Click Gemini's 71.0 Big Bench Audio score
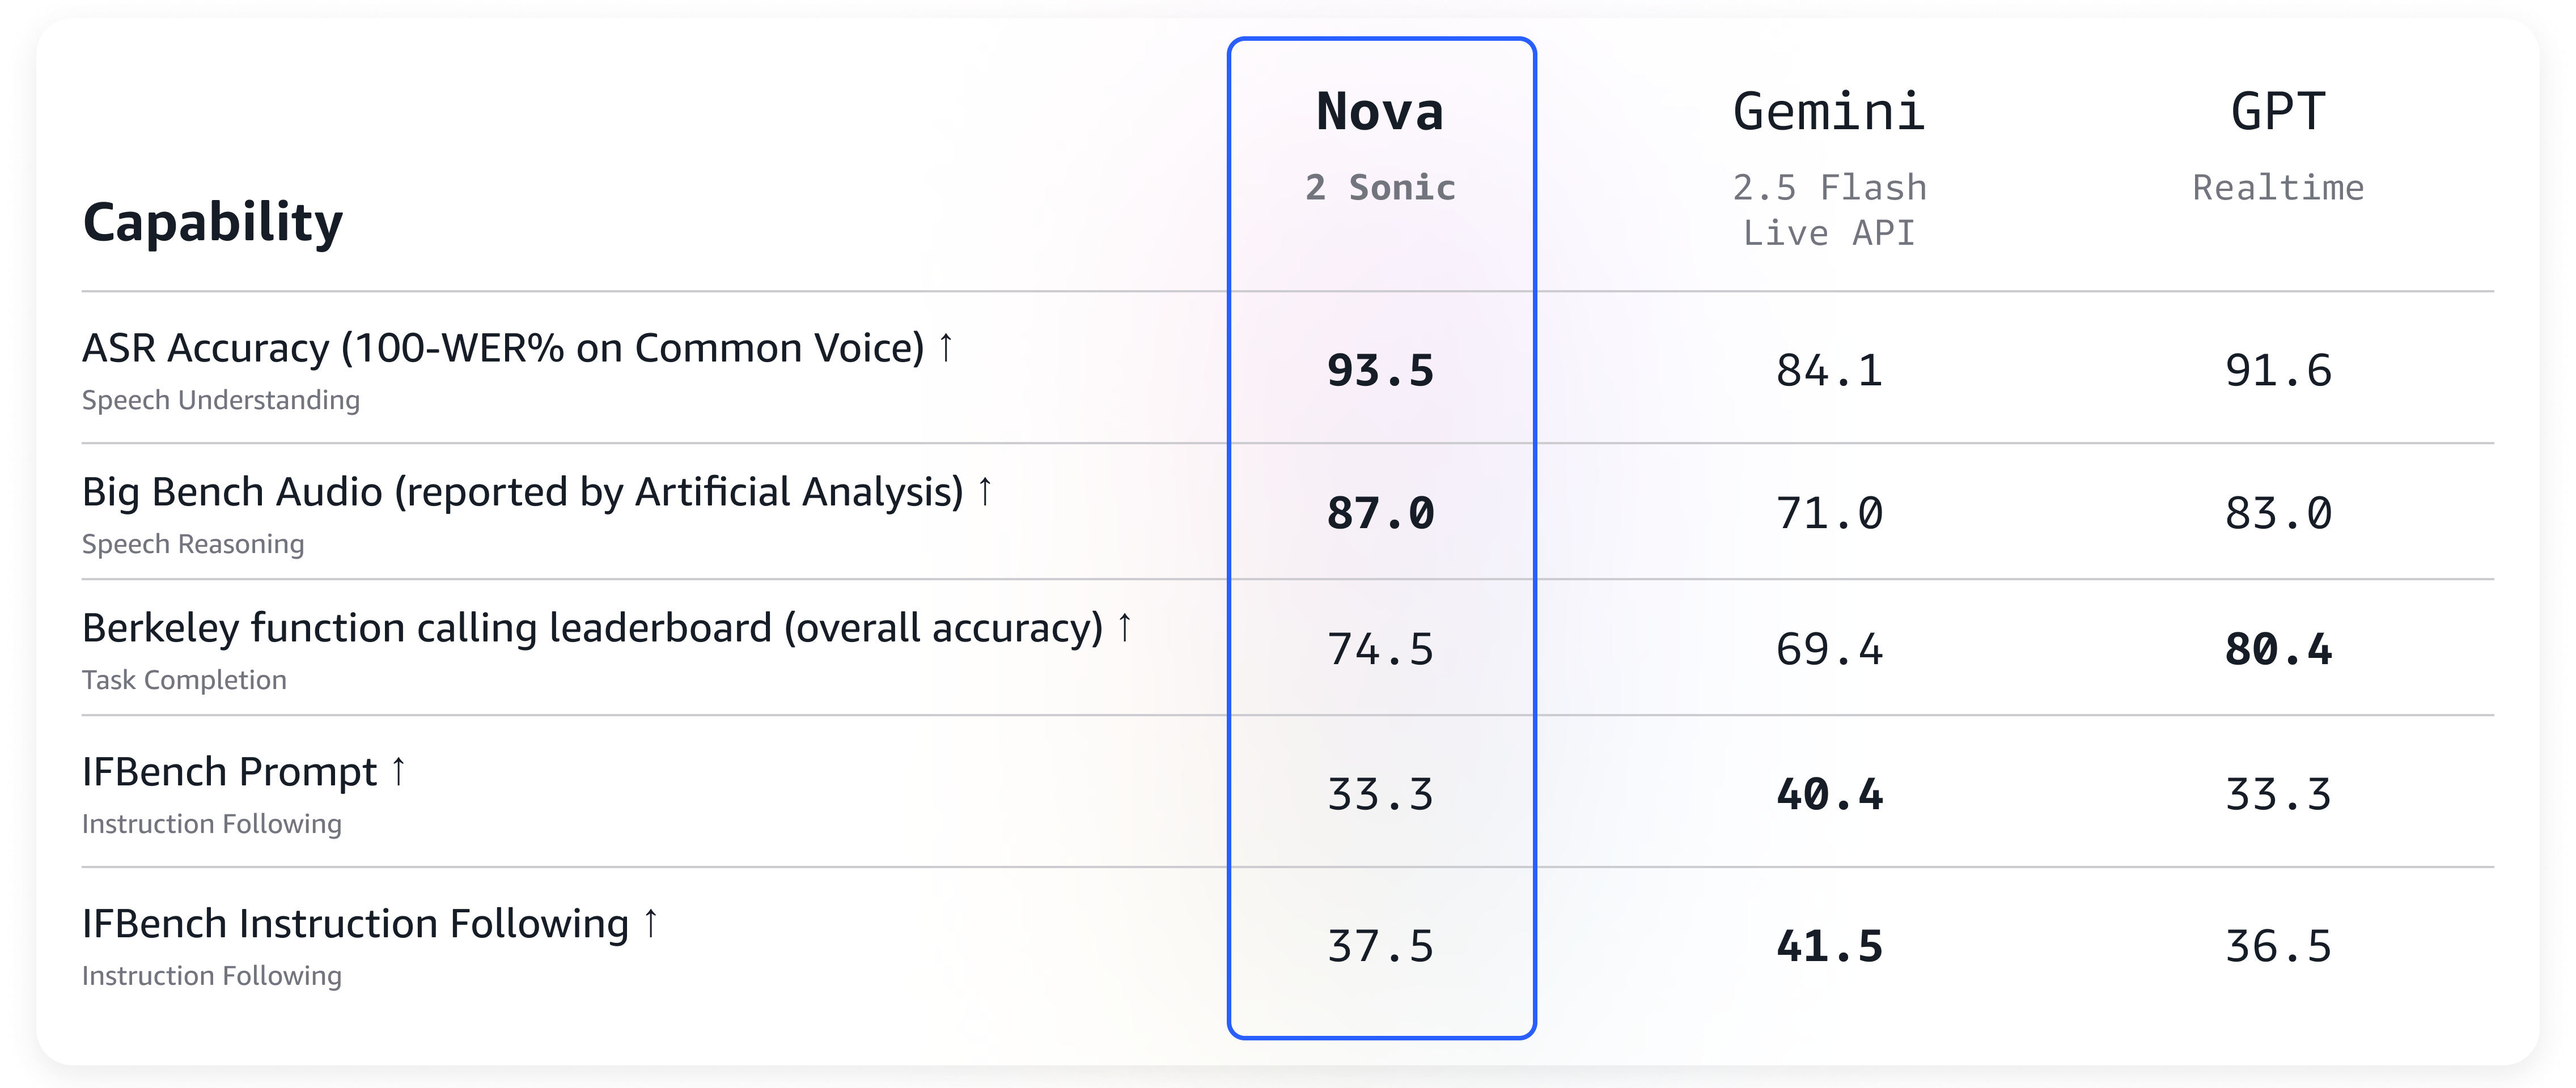2576x1088 pixels. [1829, 514]
